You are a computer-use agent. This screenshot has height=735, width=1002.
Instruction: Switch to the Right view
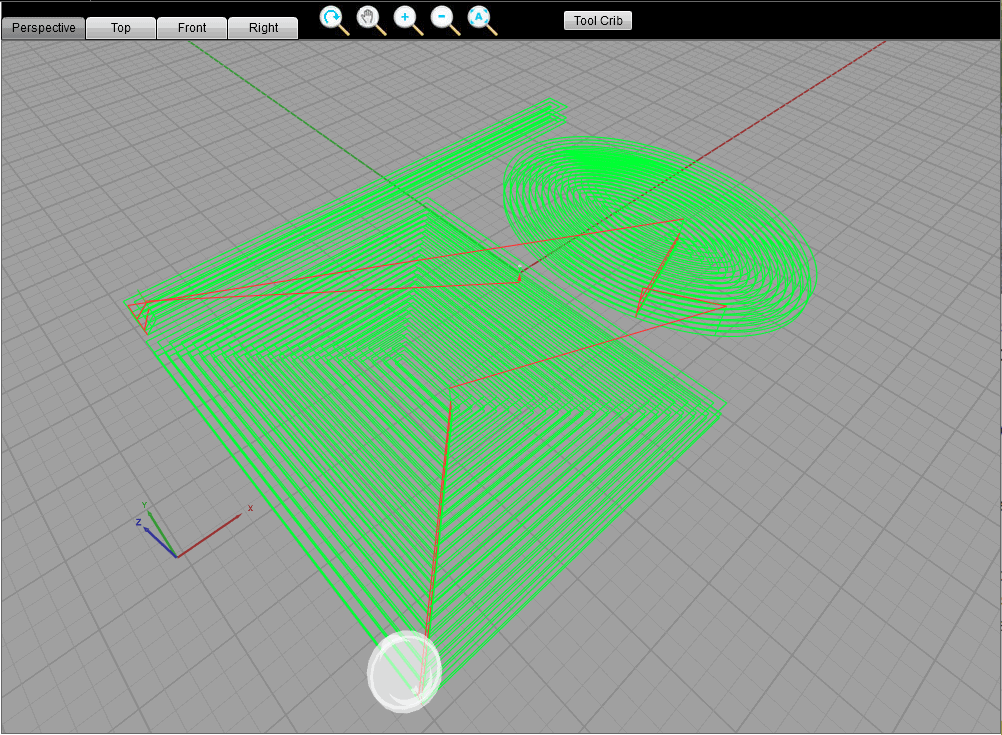pyautogui.click(x=262, y=27)
